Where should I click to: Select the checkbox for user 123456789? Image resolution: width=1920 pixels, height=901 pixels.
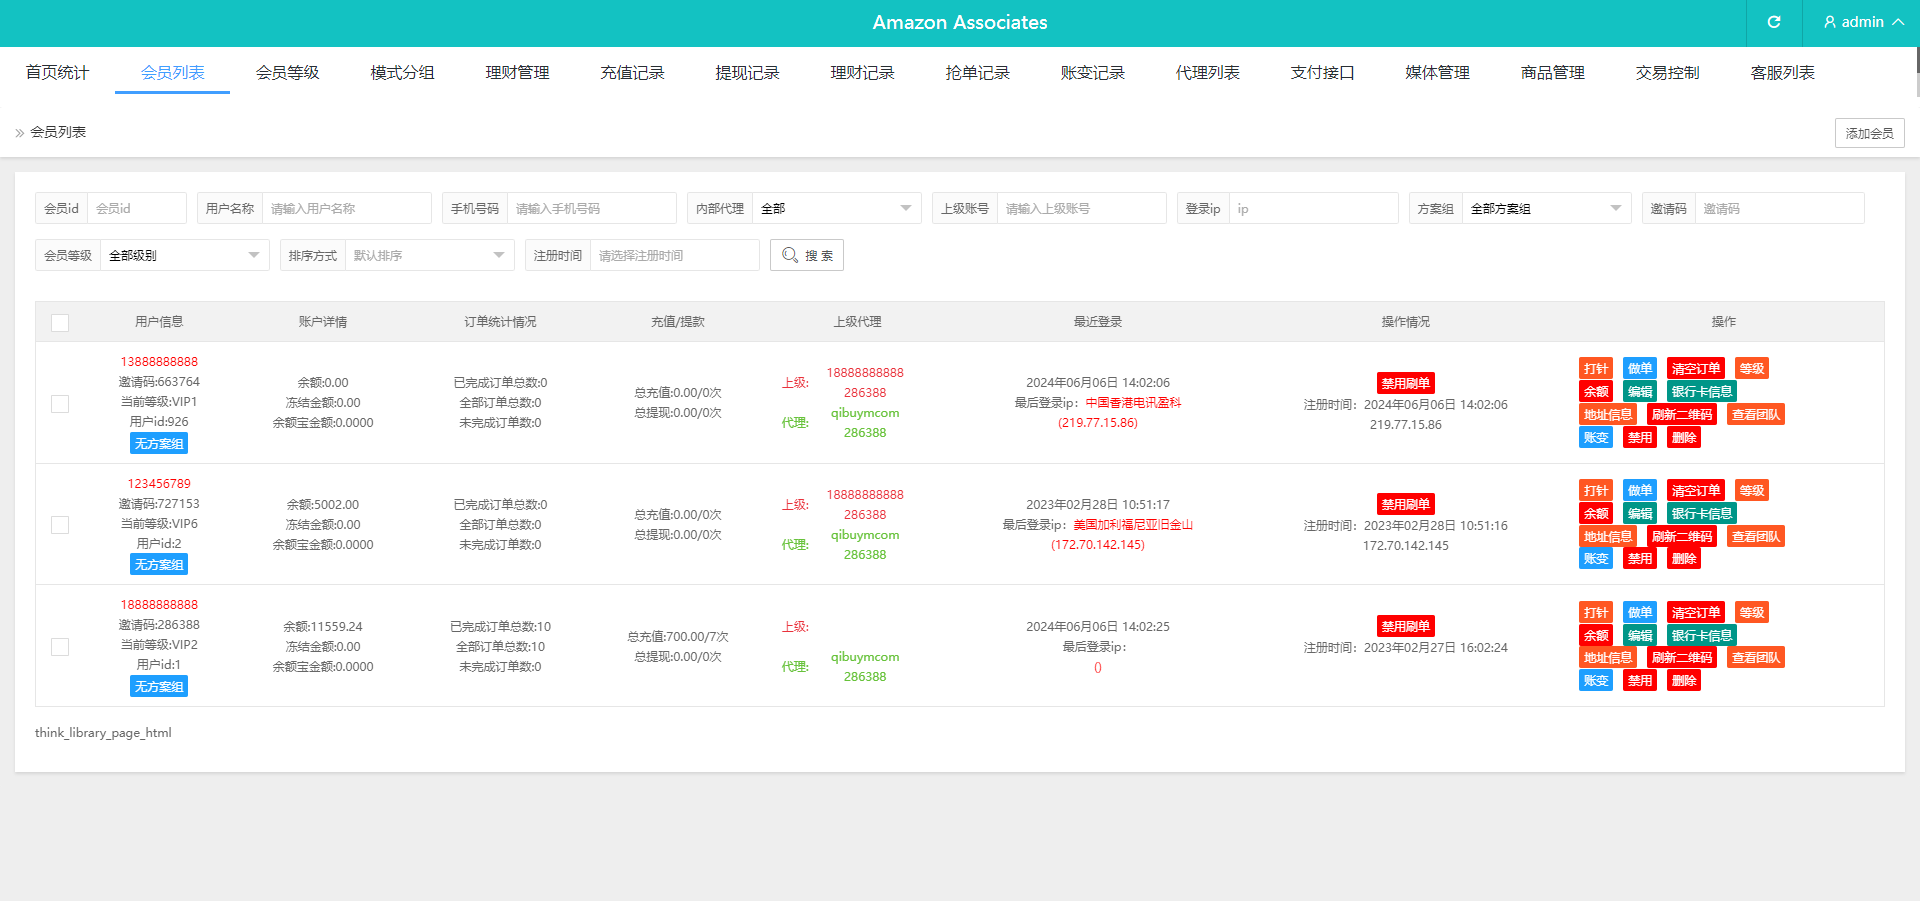[x=60, y=525]
